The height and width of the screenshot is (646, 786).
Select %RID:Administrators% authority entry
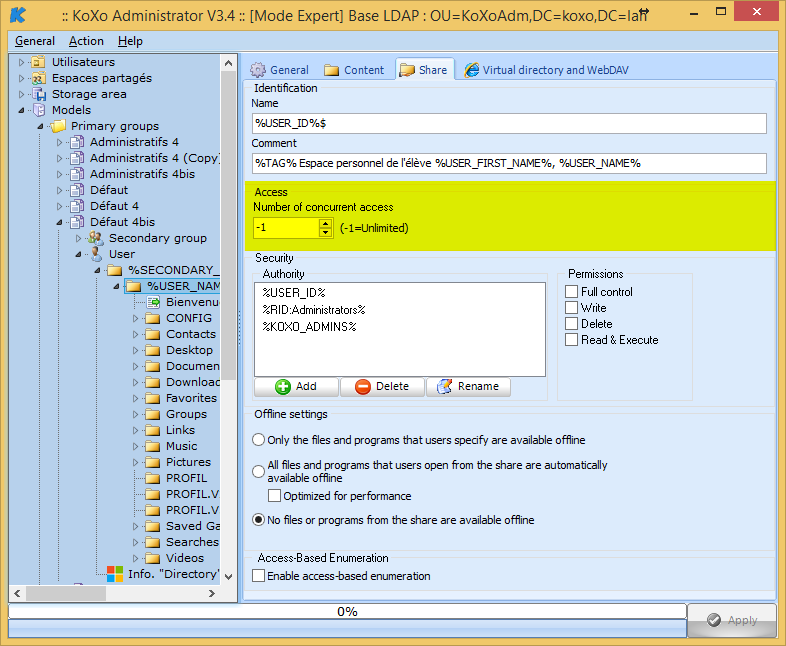[314, 310]
